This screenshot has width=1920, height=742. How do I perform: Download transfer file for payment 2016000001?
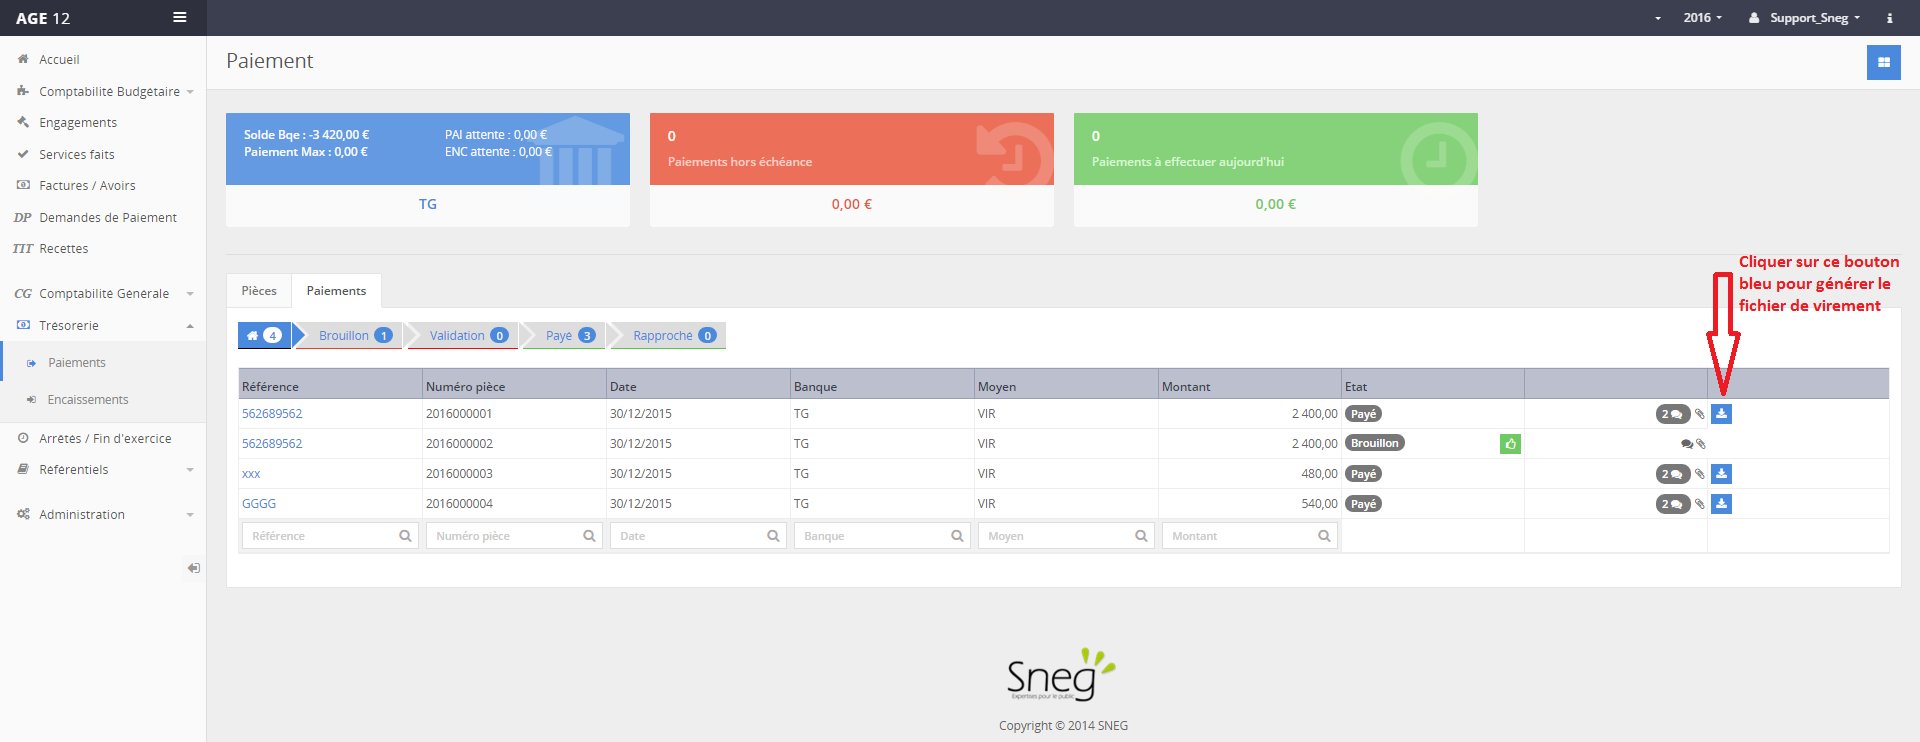[x=1721, y=414]
